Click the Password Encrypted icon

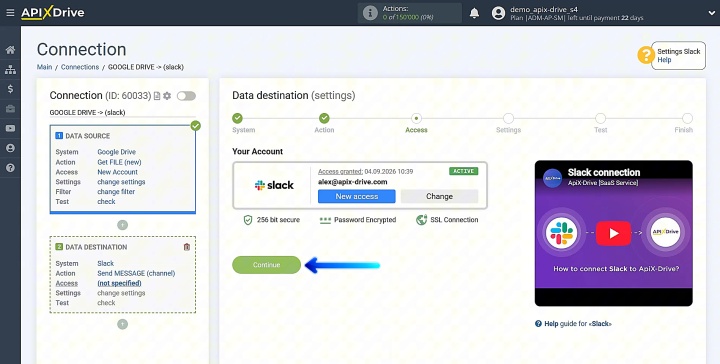tap(325, 220)
